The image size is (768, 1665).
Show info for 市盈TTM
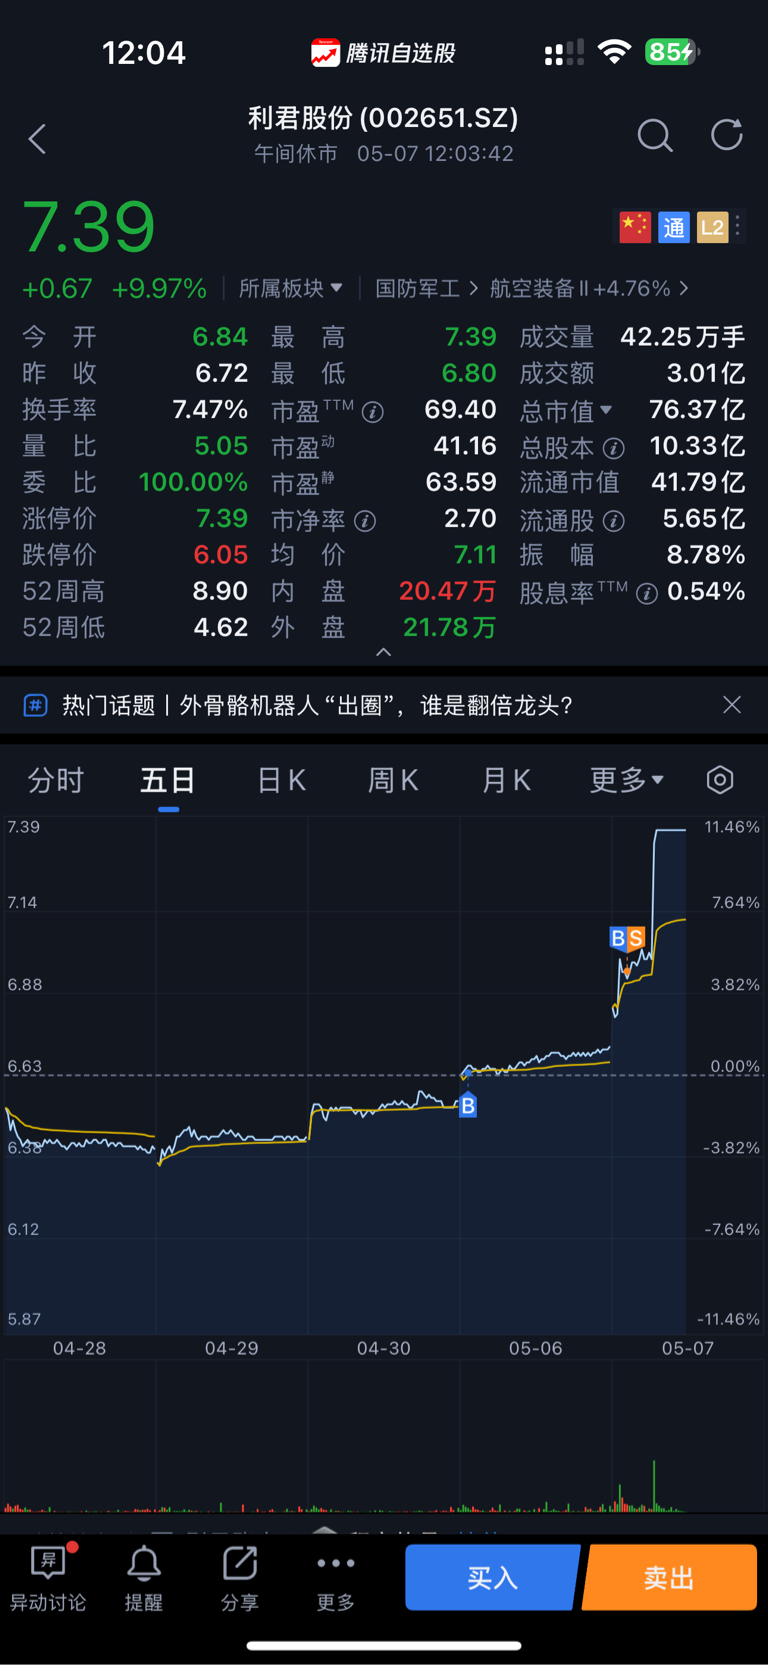point(373,412)
